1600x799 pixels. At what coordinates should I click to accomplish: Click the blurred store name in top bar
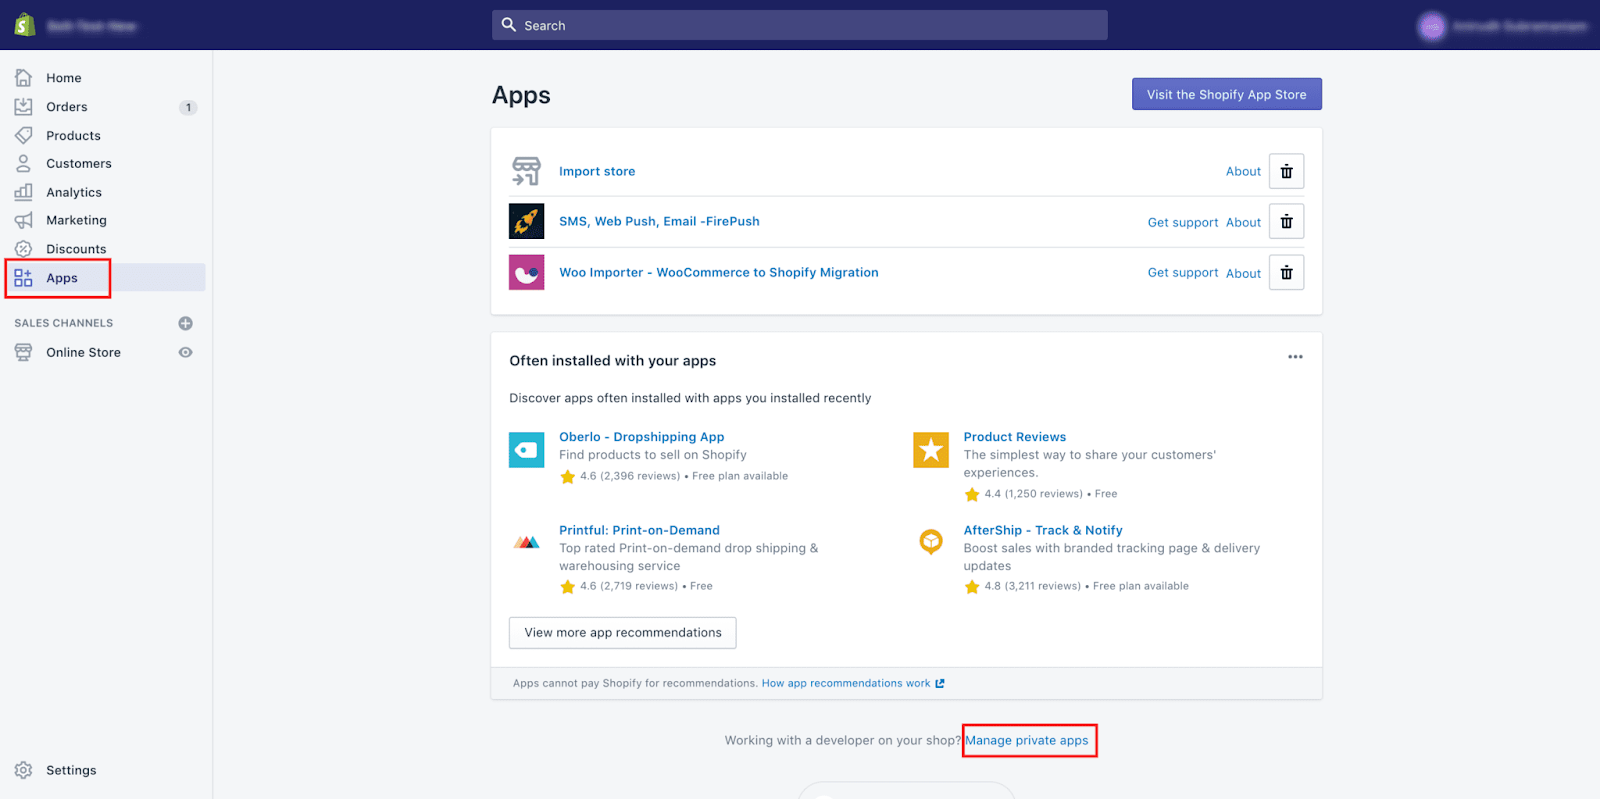(91, 26)
